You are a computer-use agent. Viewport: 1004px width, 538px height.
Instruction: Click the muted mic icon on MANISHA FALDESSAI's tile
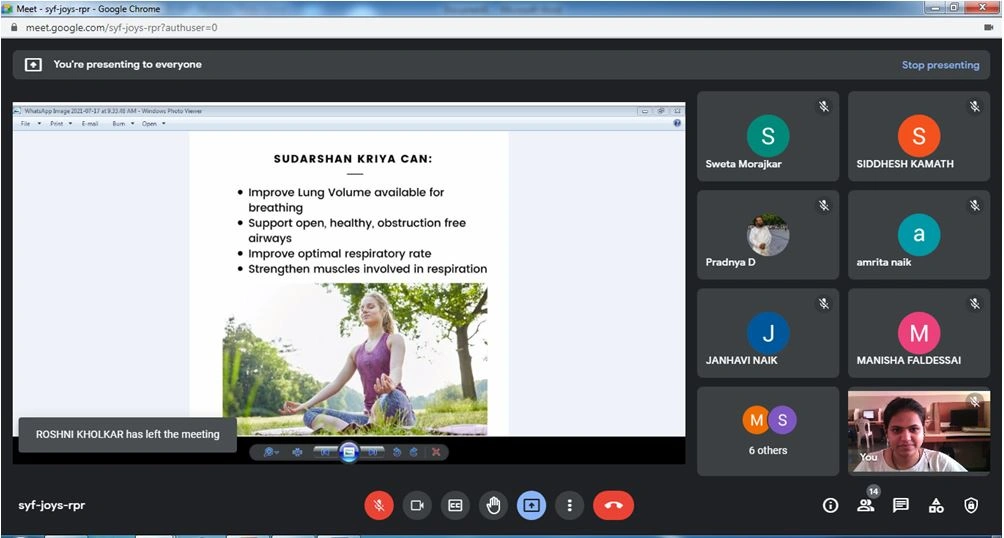[975, 304]
